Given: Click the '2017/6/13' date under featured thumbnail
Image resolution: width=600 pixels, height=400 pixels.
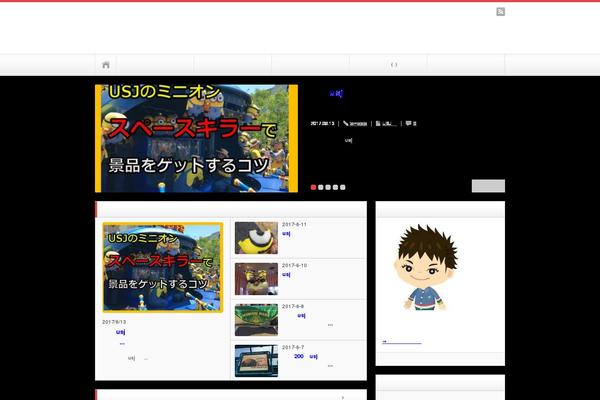Looking at the screenshot, I should pyautogui.click(x=114, y=322).
